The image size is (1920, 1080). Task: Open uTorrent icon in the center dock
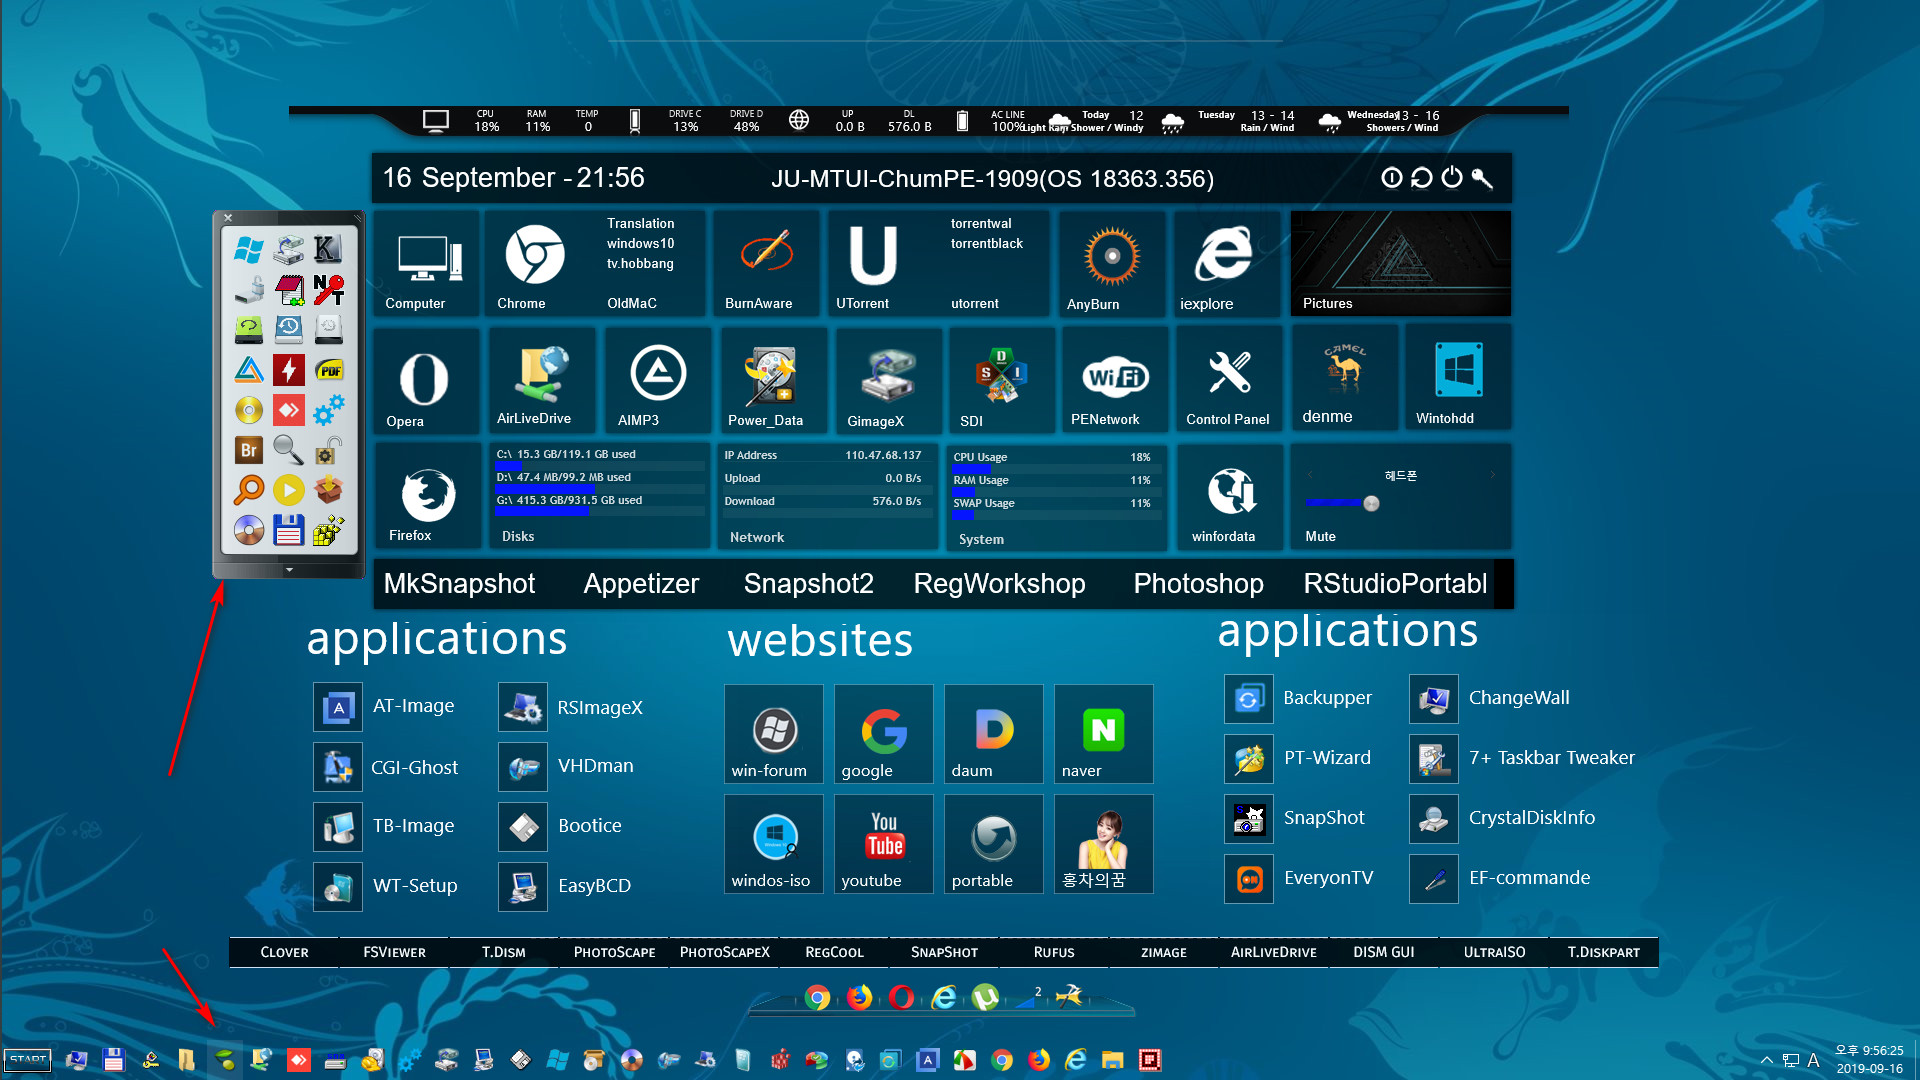coord(985,998)
